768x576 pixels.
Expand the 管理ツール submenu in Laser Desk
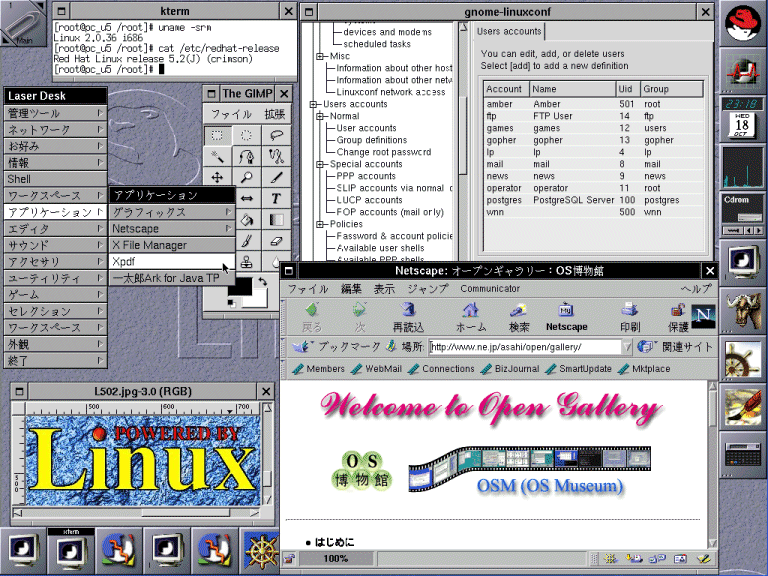[55, 114]
